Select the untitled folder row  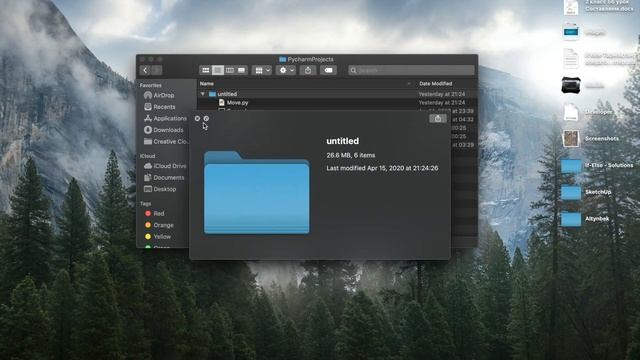(337, 94)
